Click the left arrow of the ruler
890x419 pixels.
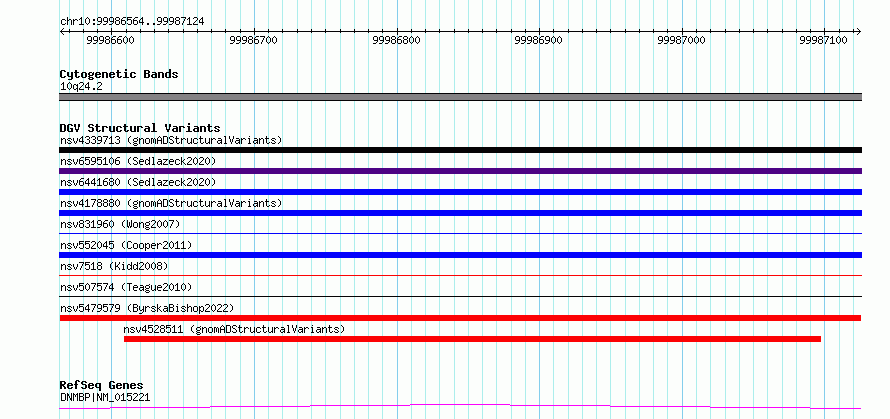(x=62, y=31)
